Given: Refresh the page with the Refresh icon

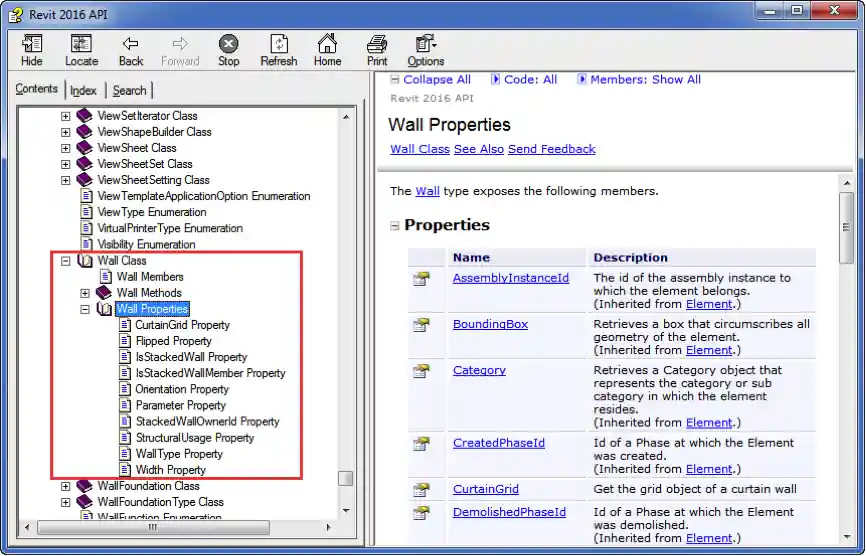Looking at the screenshot, I should tap(278, 45).
